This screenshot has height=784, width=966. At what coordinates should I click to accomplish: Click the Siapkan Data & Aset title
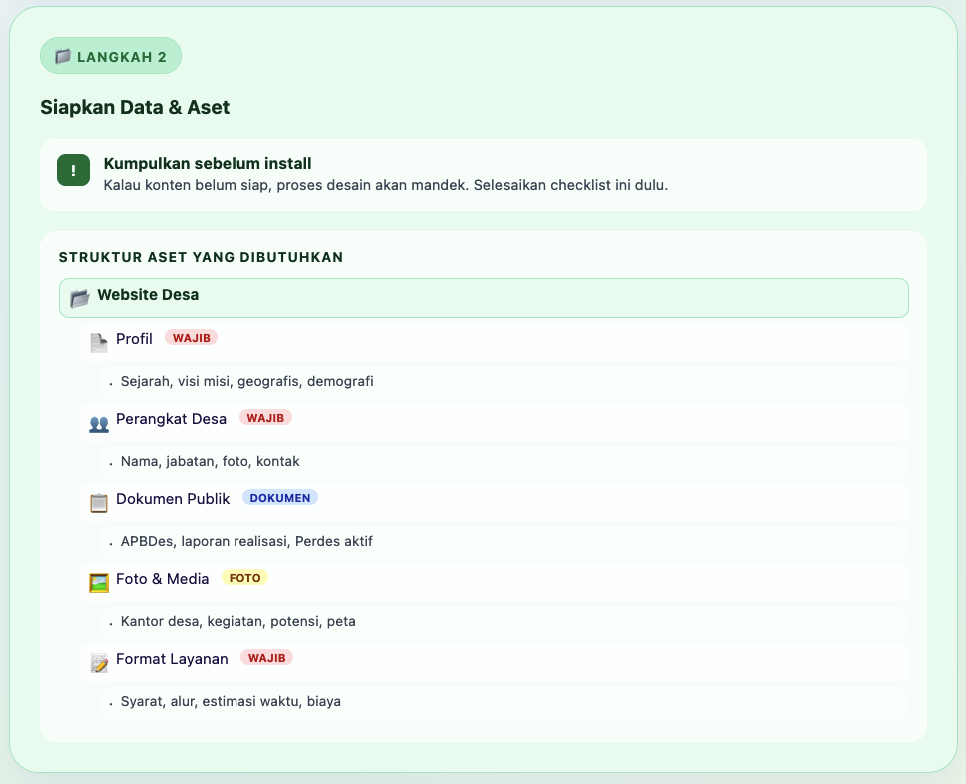click(x=135, y=107)
